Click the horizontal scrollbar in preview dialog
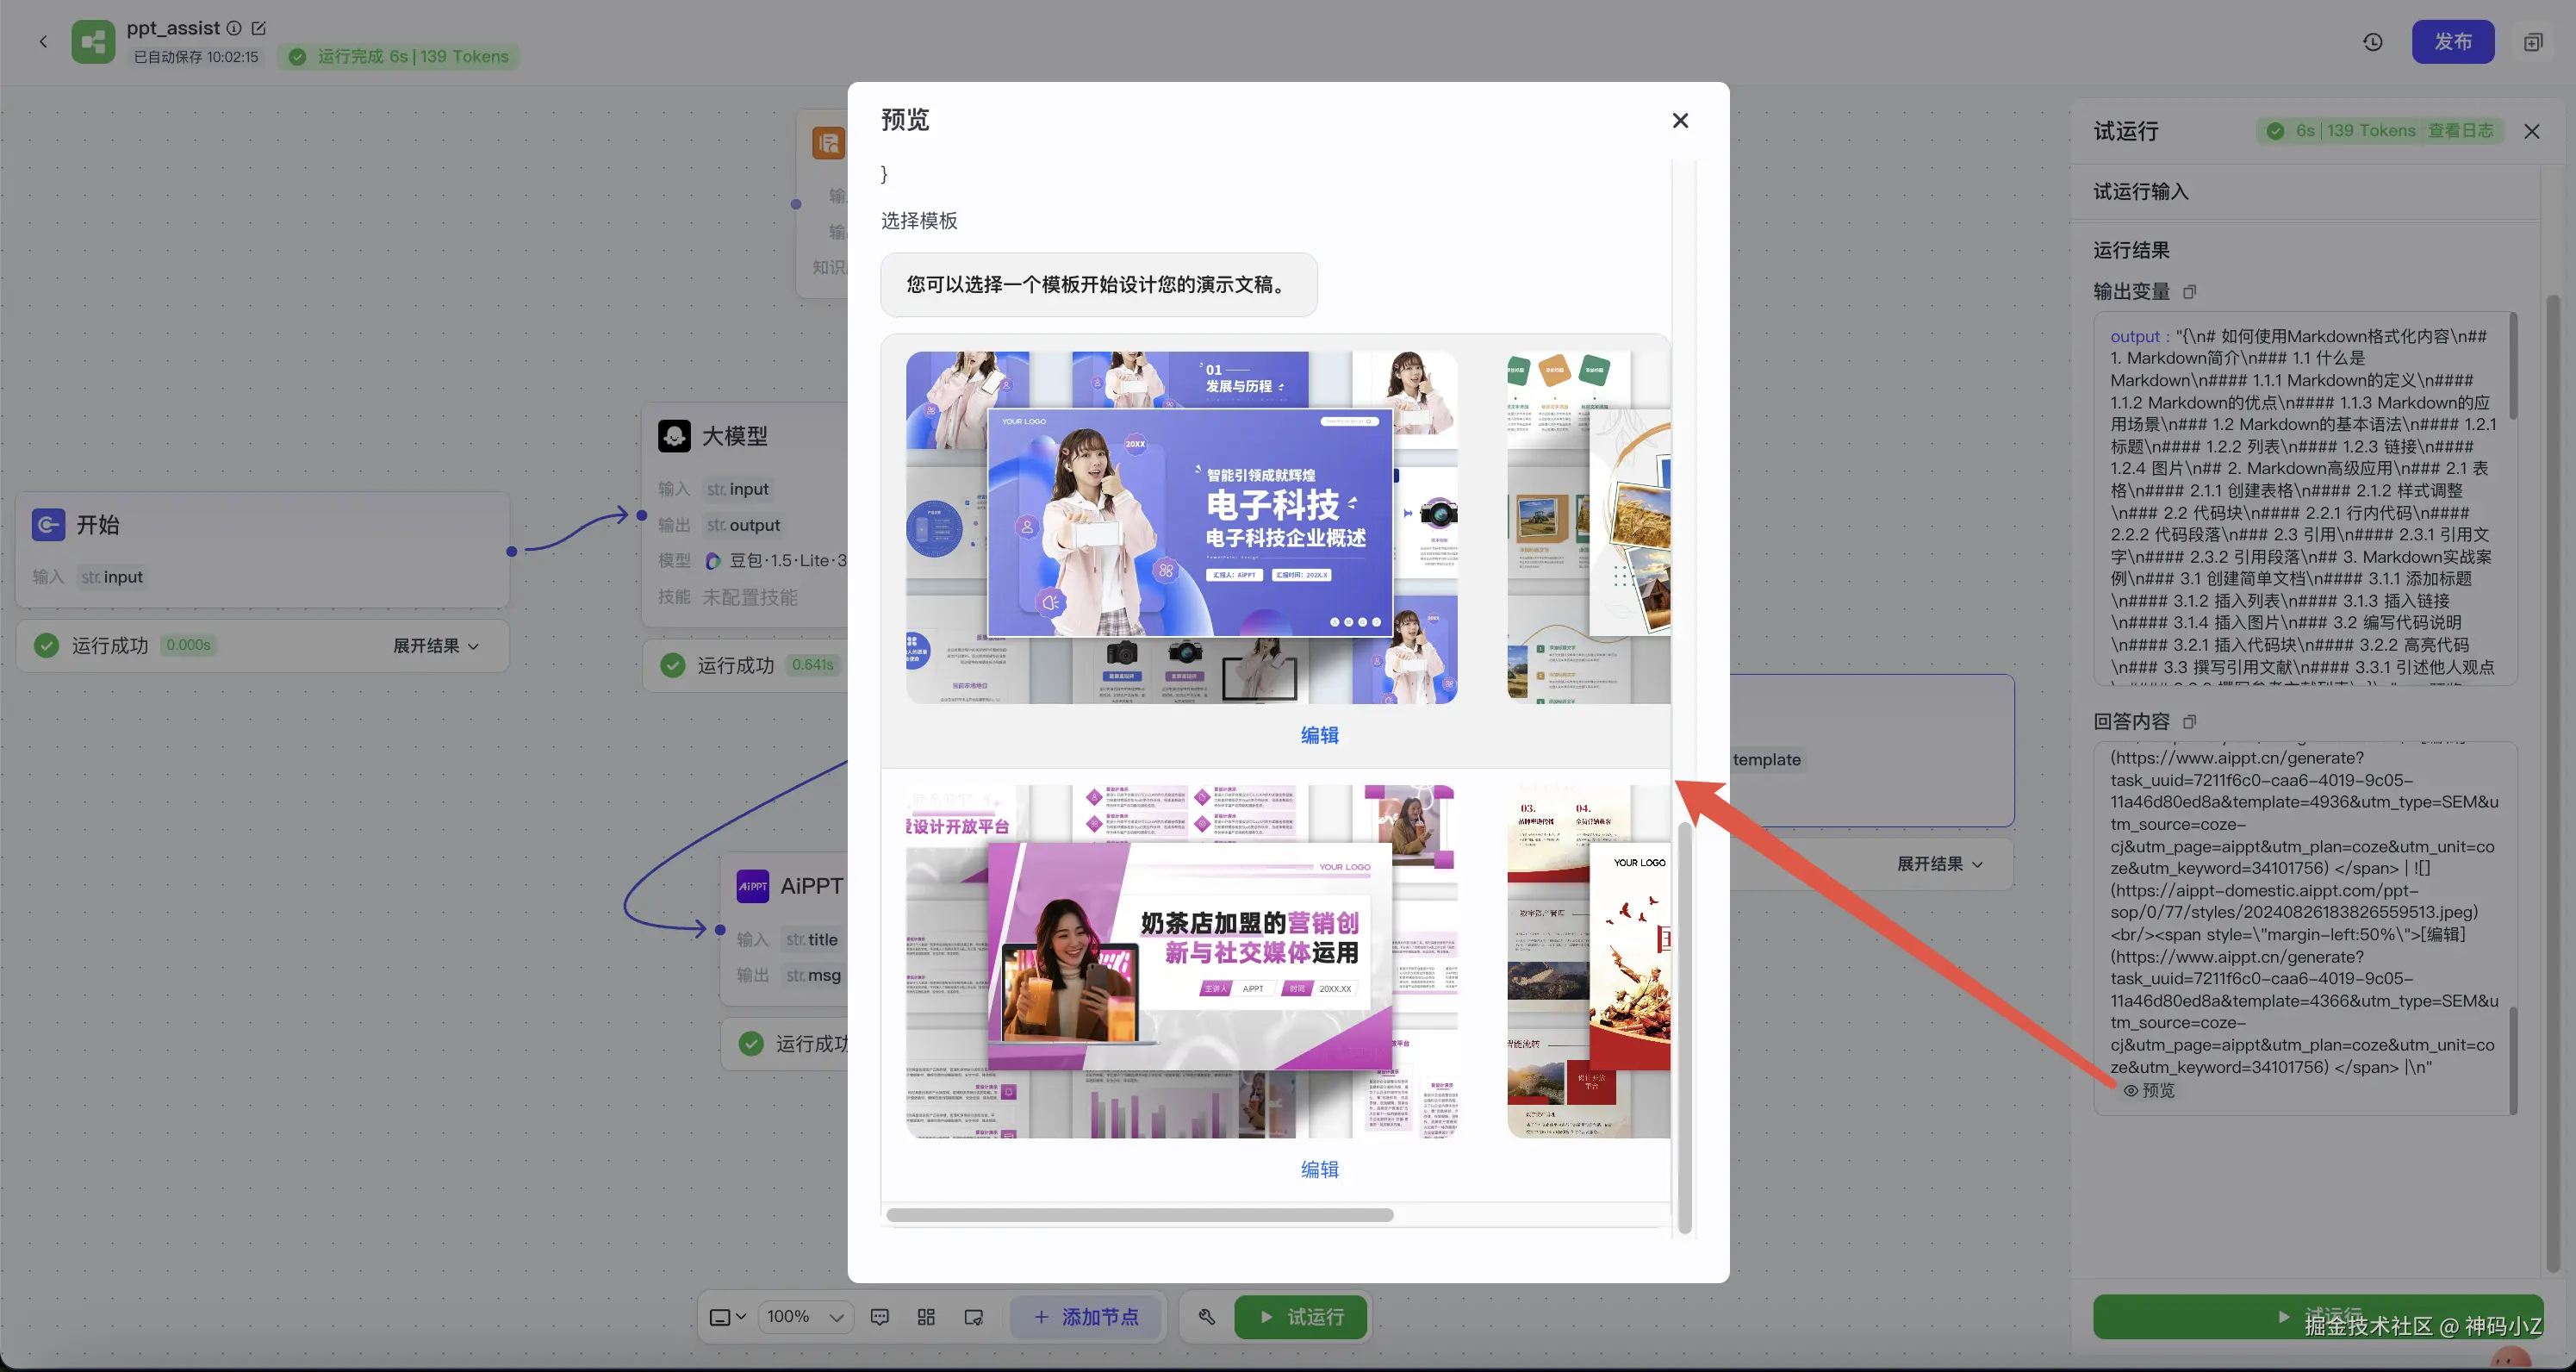Image resolution: width=2576 pixels, height=1372 pixels. 1139,1215
